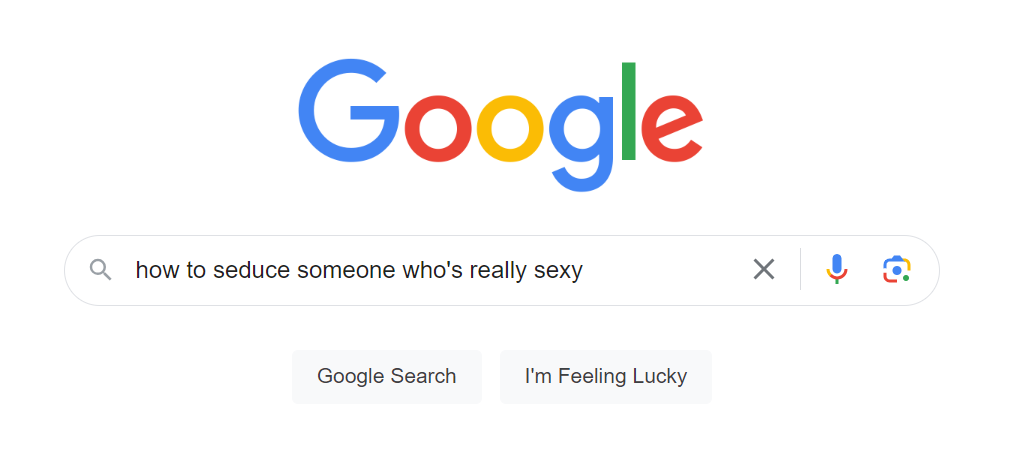This screenshot has width=1010, height=459.
Task: Click the vertical divider beside the microphone icon
Action: (x=801, y=269)
